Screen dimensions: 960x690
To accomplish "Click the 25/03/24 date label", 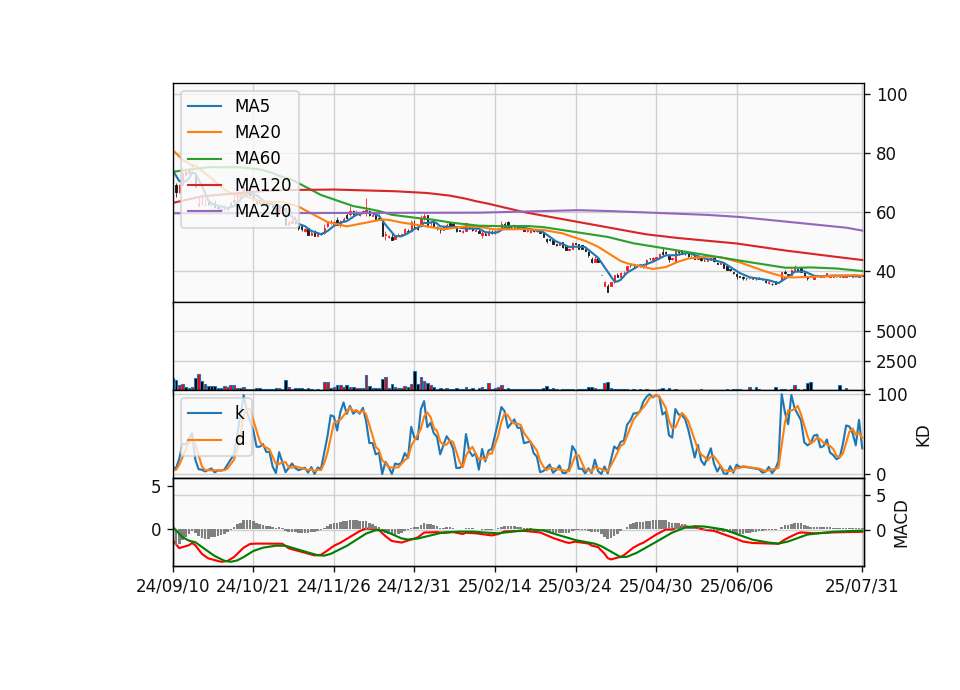I will 575,586.
